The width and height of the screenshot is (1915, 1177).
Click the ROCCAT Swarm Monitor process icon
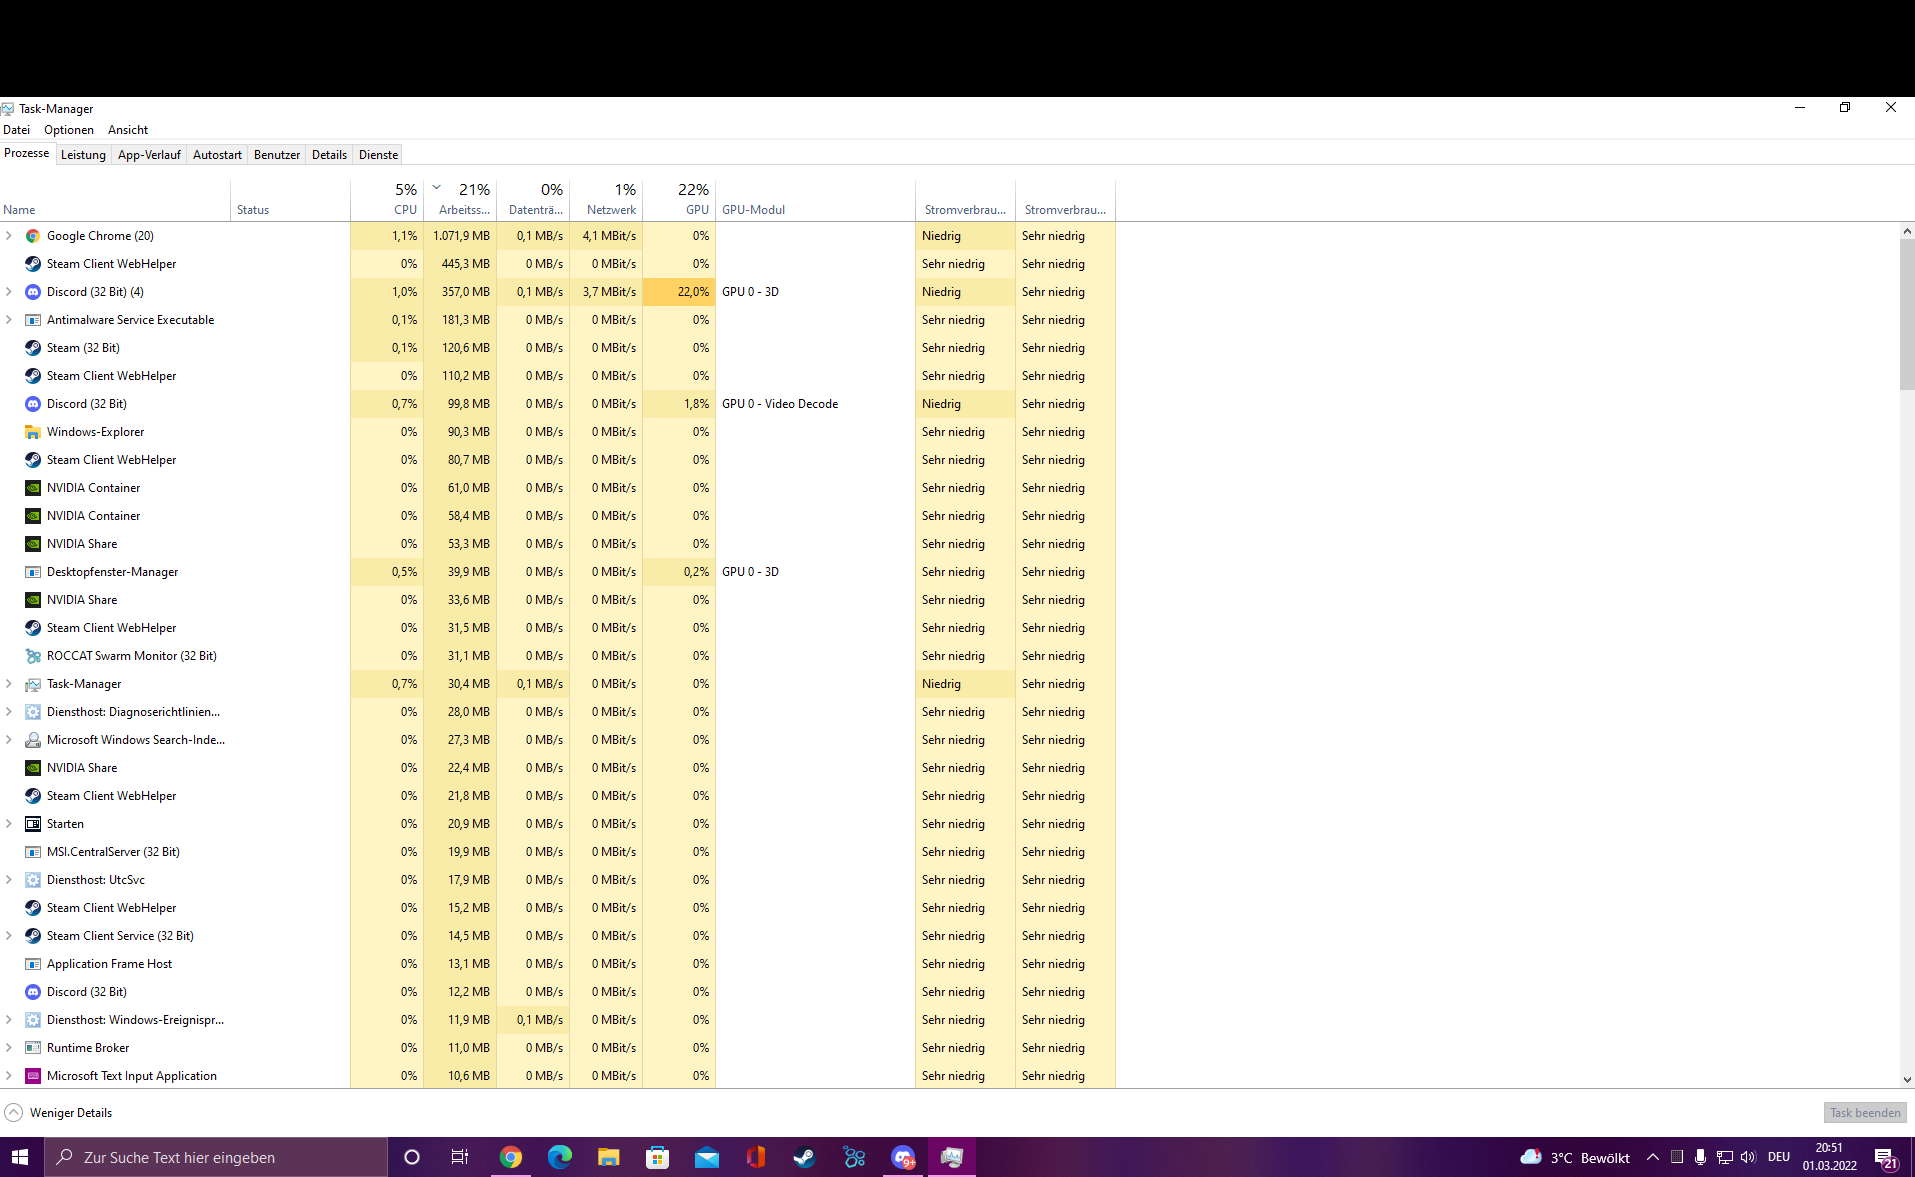tap(33, 656)
